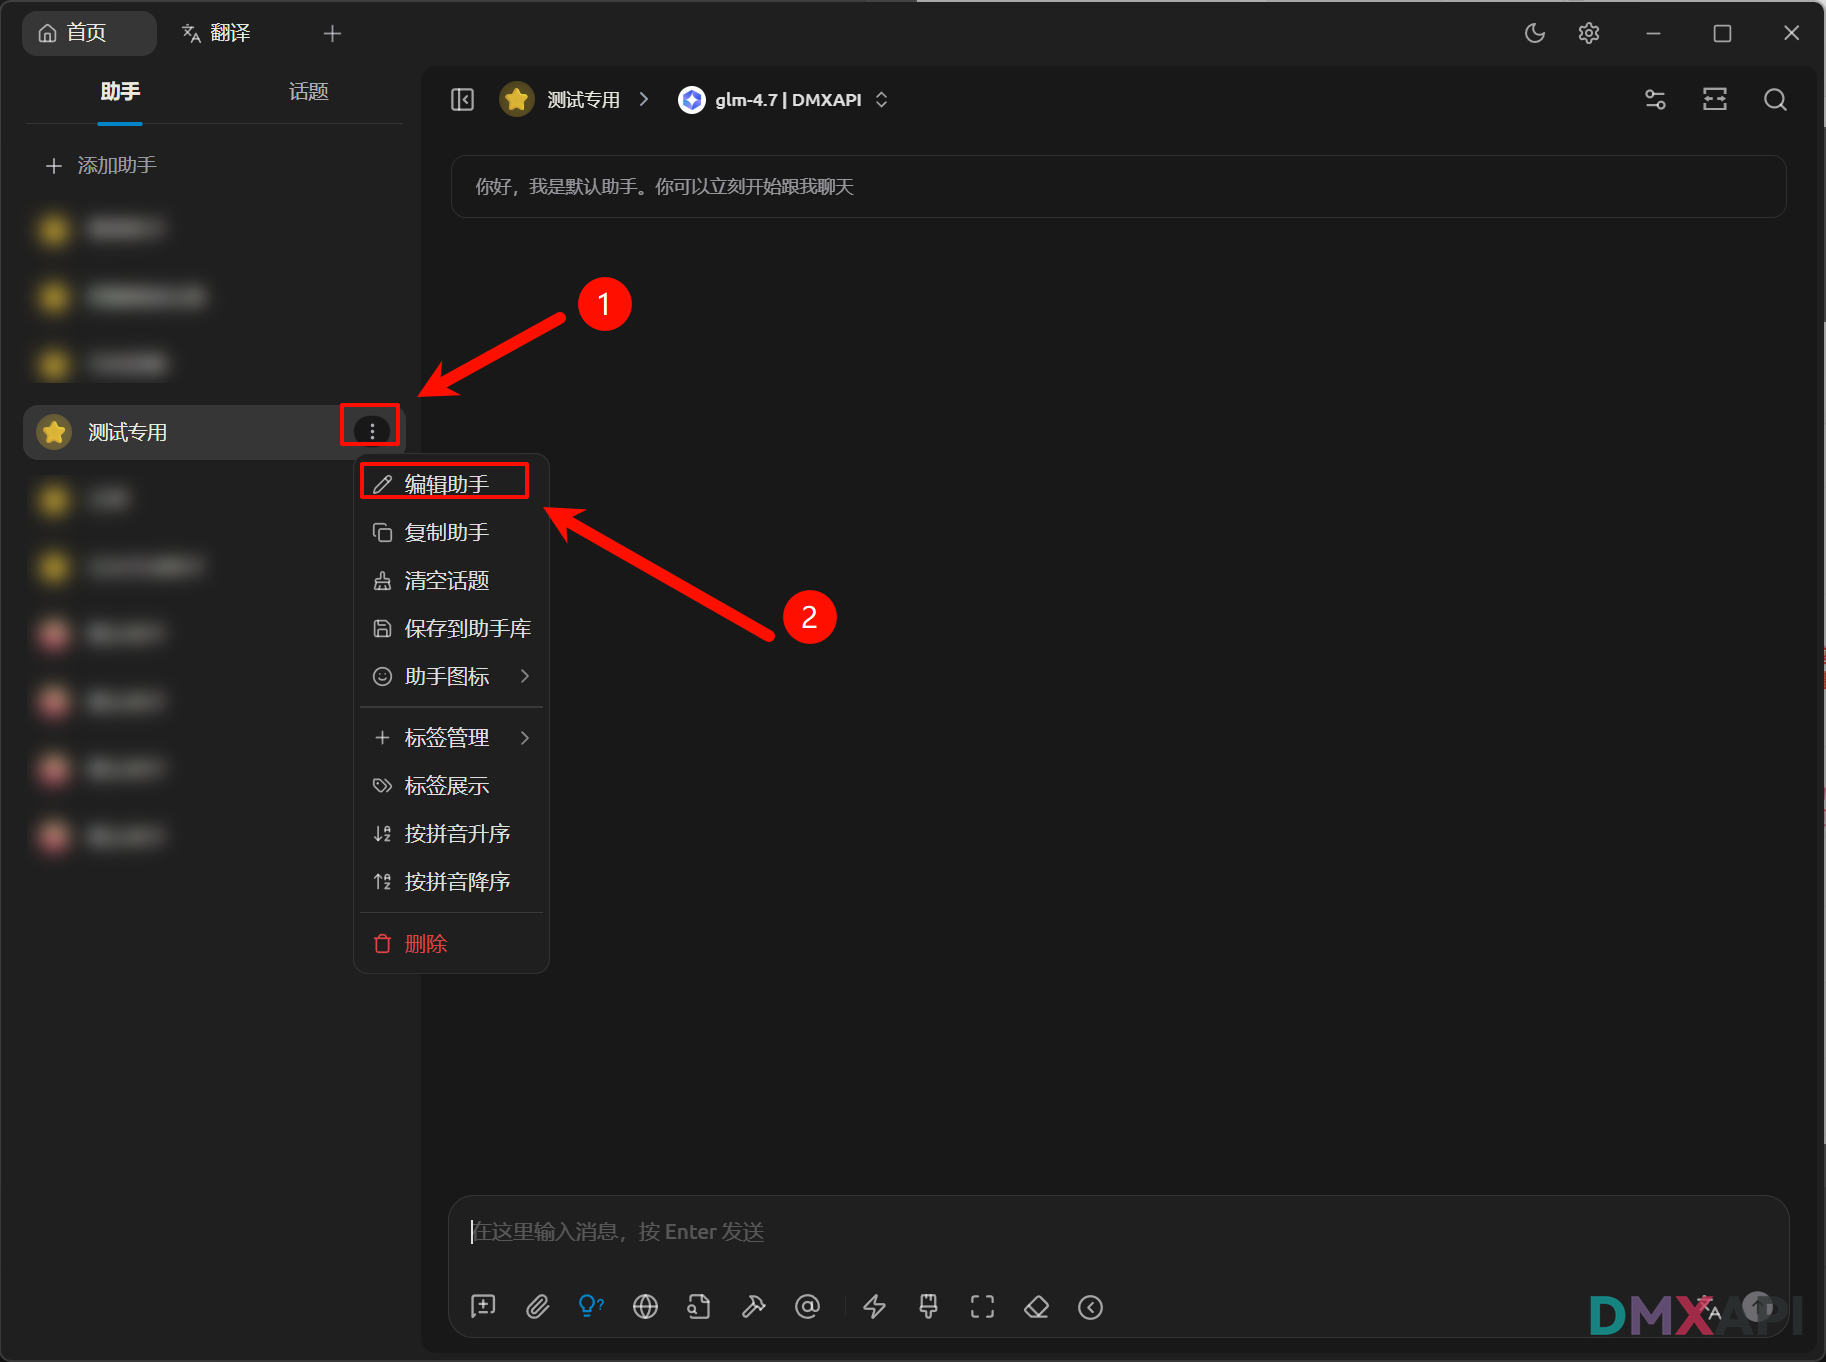Open the glm-4.7 | DMXAPI model selector

tap(783, 100)
